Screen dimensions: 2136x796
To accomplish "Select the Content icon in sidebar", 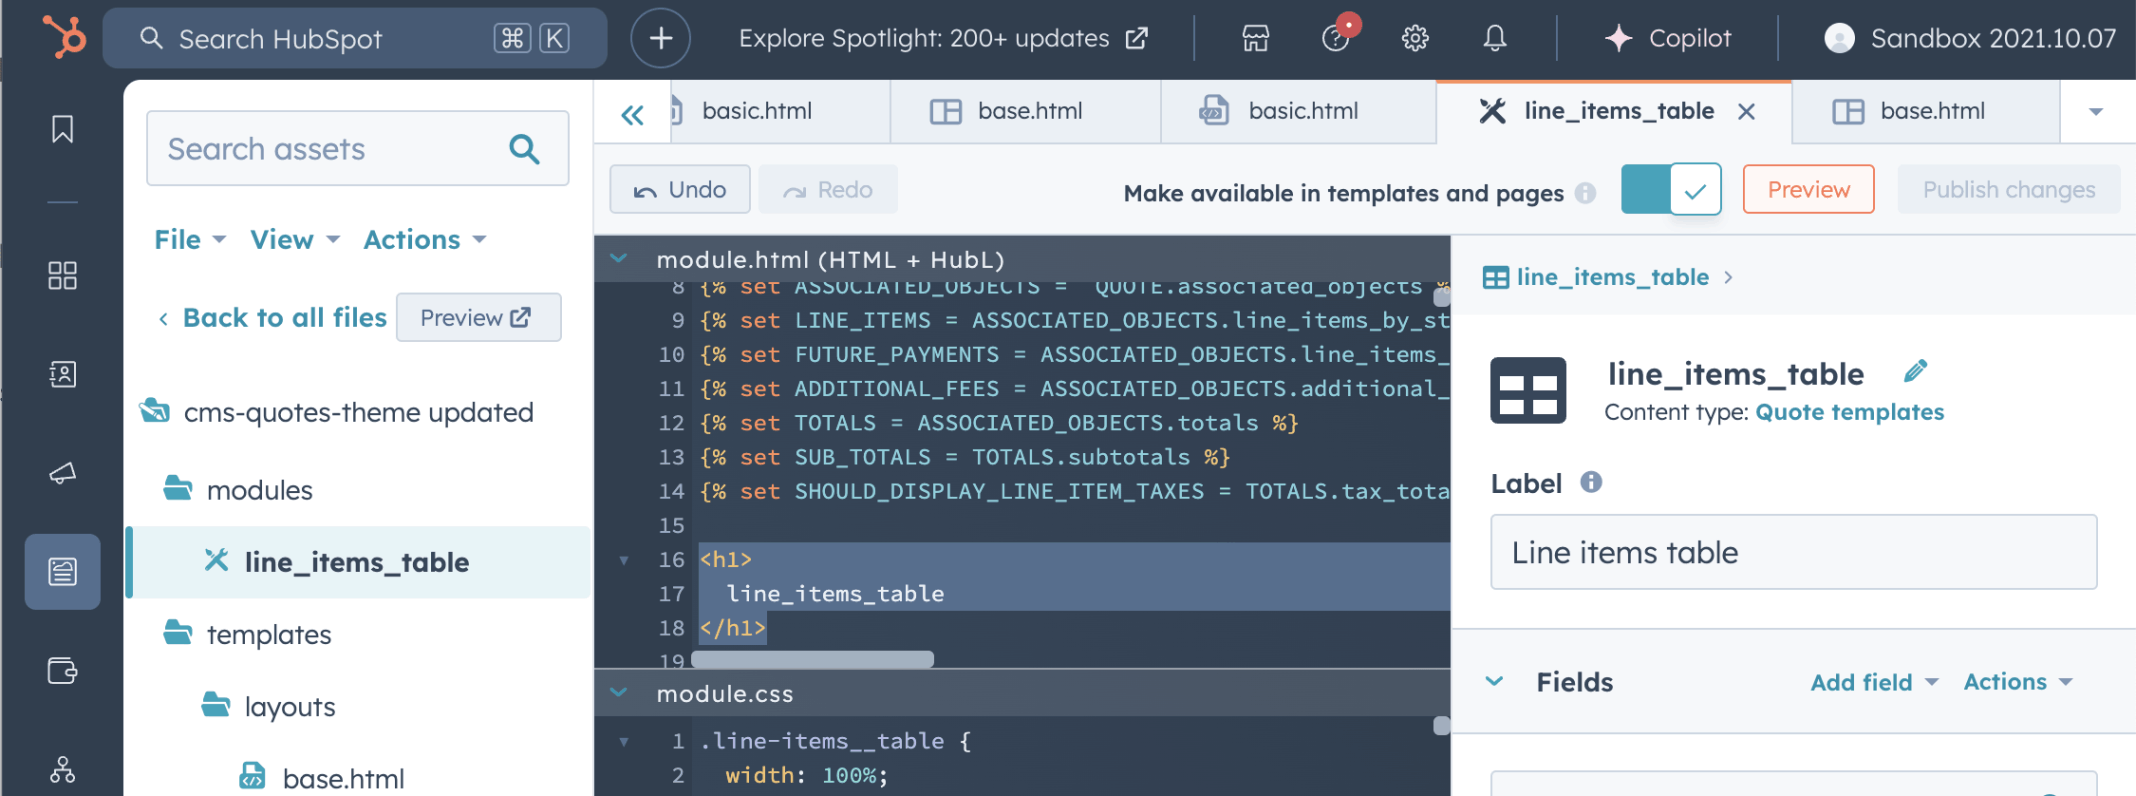I will point(62,572).
